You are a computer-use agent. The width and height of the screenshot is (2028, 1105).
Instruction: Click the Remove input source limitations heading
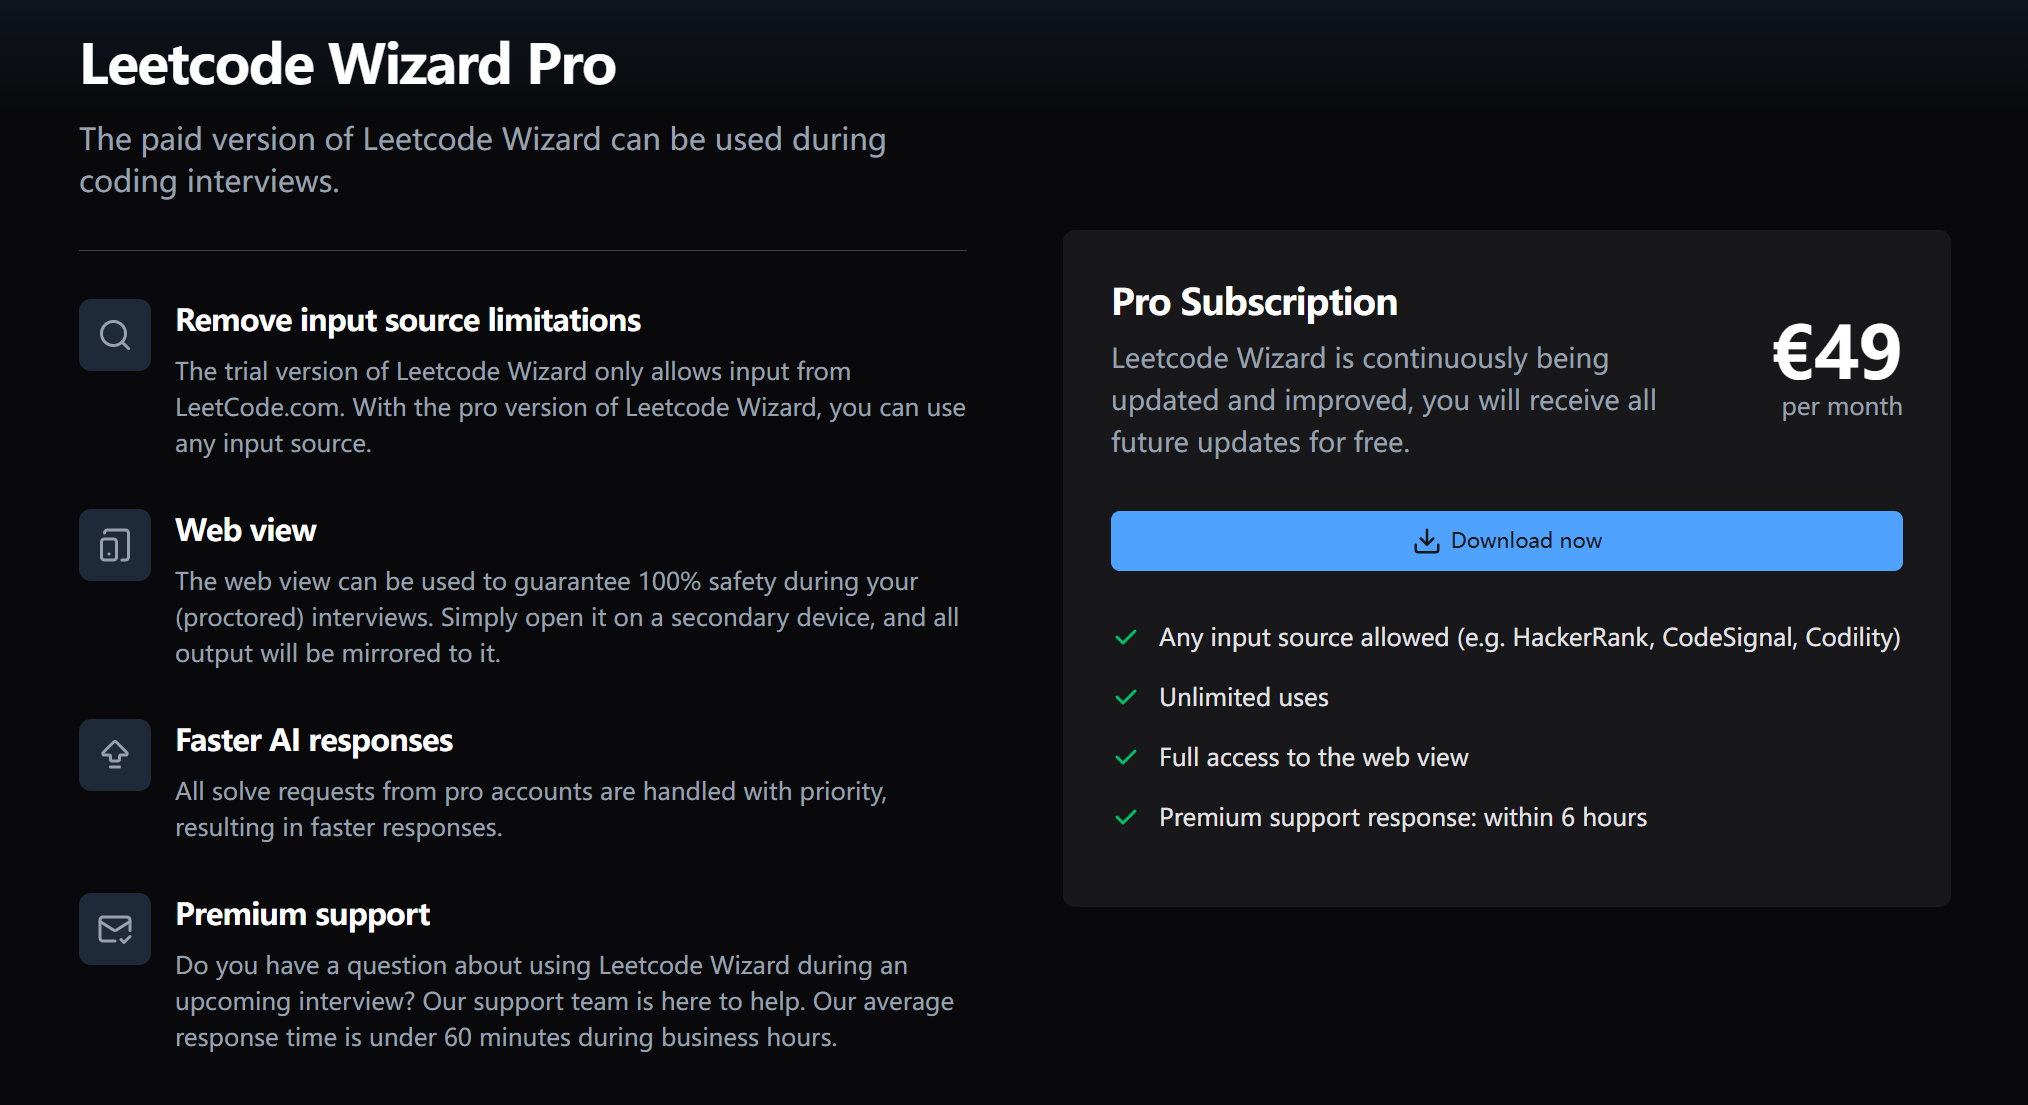click(x=408, y=320)
